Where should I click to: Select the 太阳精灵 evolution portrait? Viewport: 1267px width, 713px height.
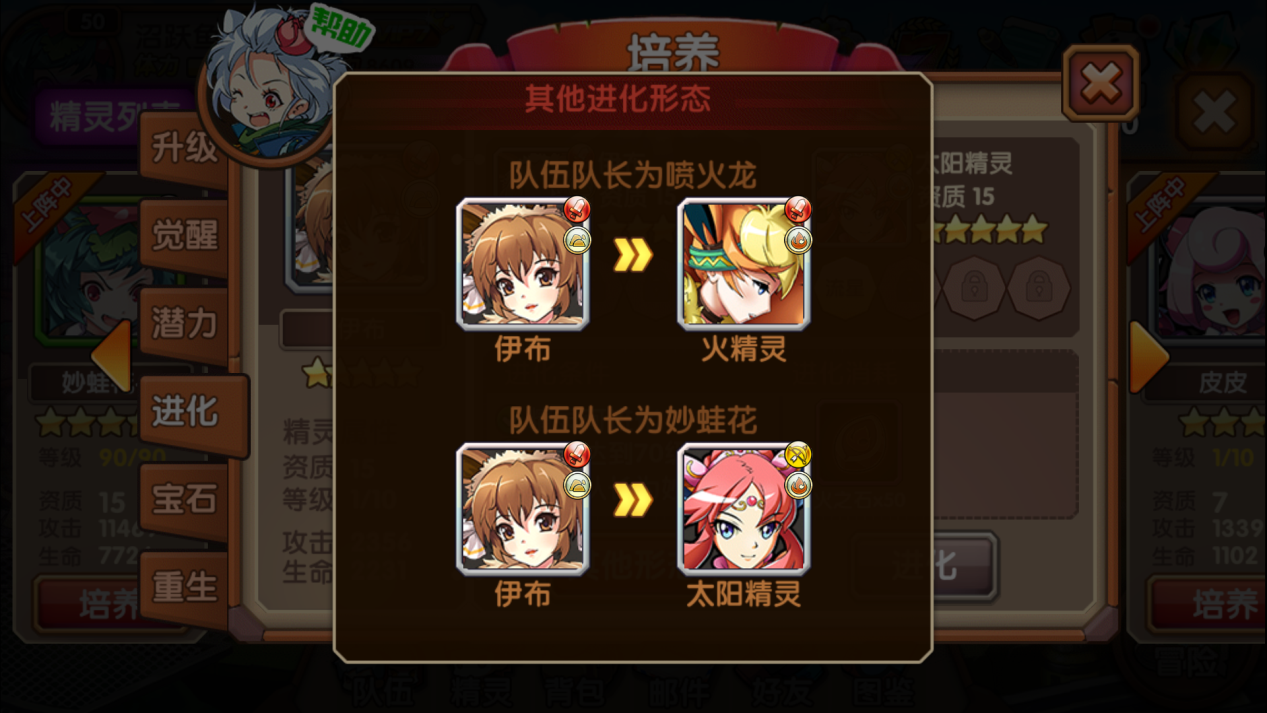point(743,509)
